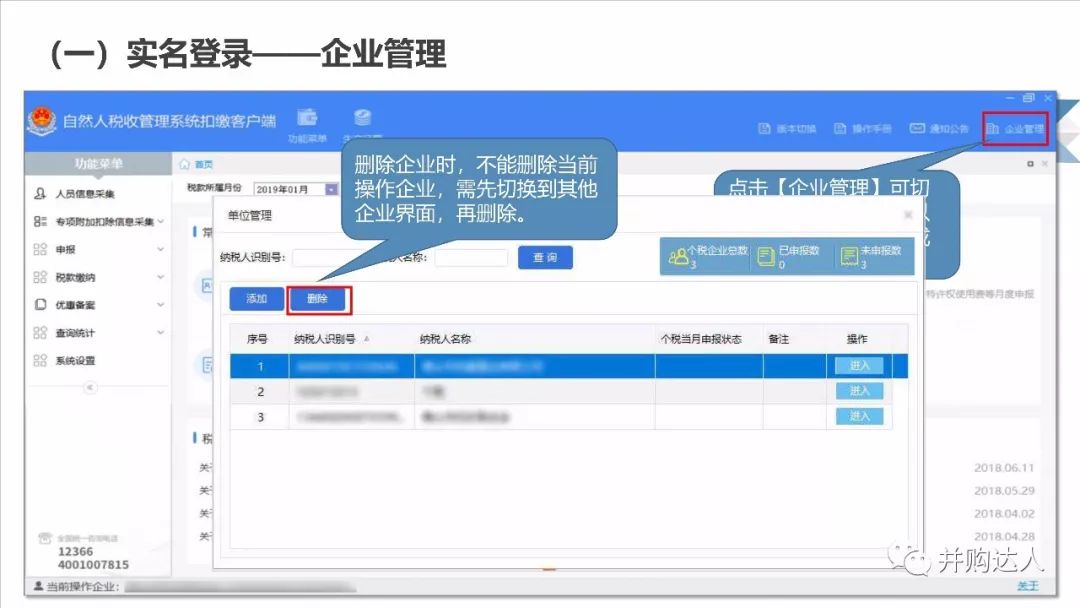Collapse the sidebar with the arrow button

90,388
